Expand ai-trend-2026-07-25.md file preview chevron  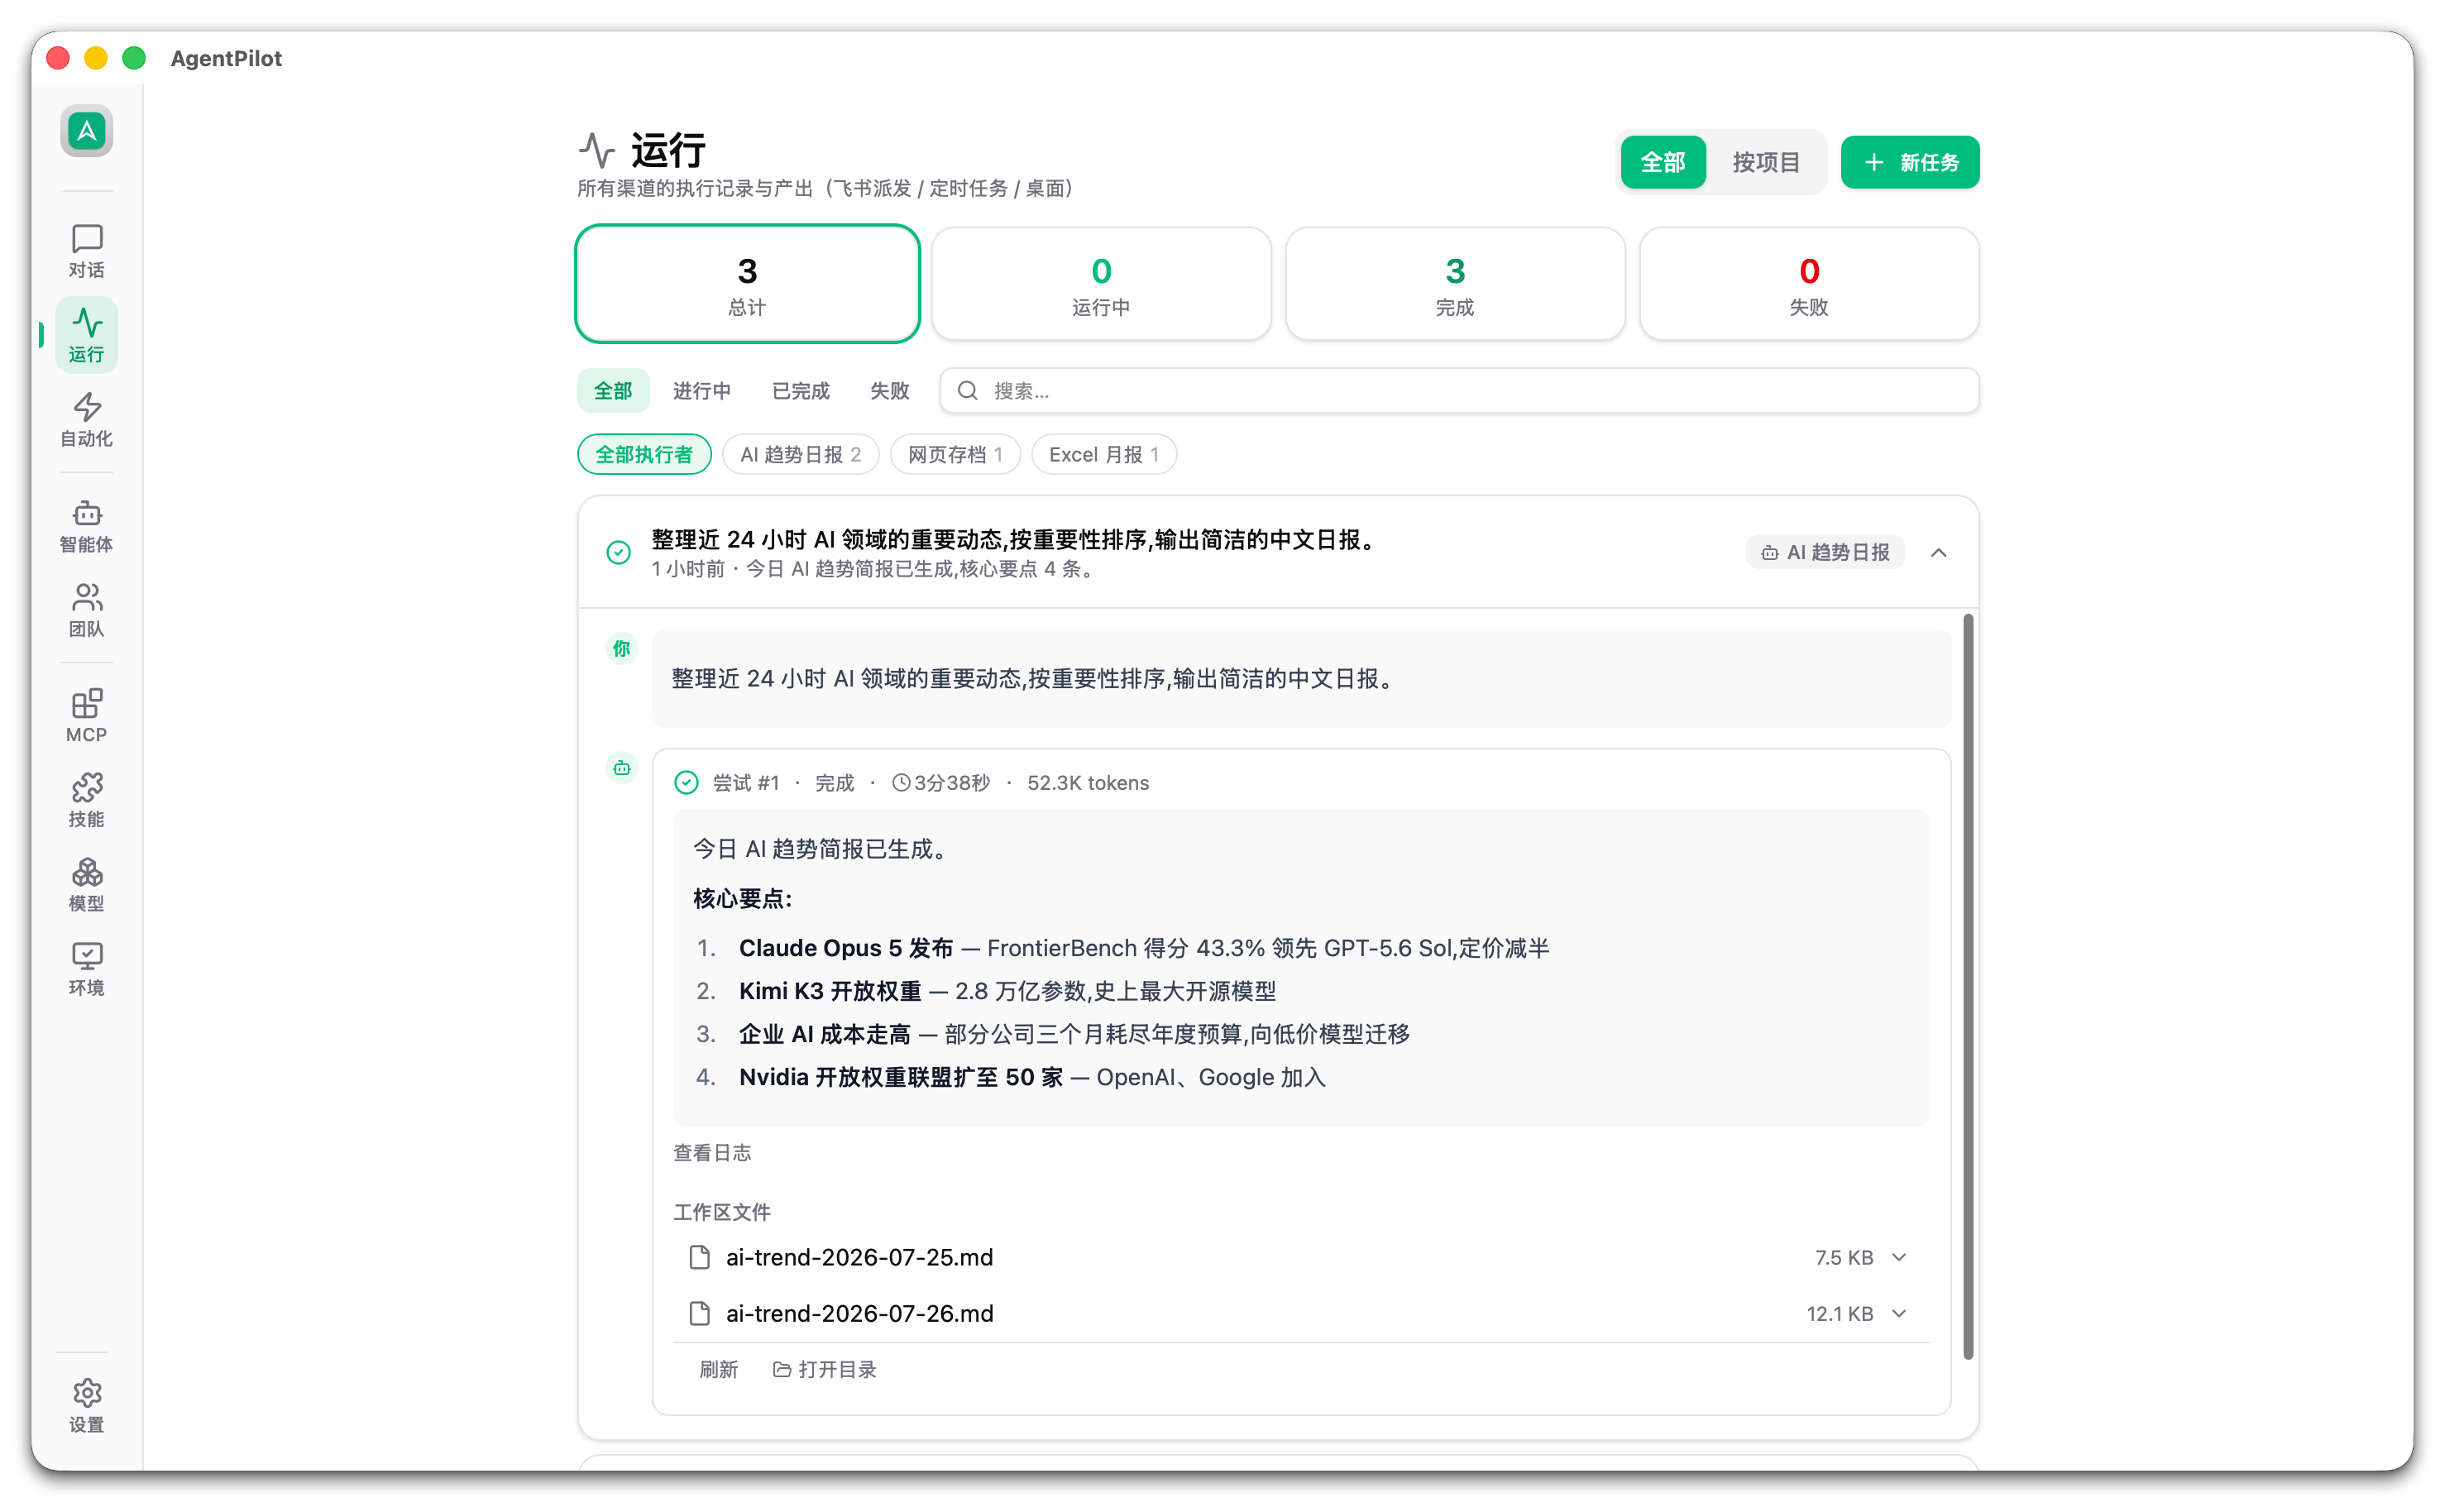(1899, 1257)
